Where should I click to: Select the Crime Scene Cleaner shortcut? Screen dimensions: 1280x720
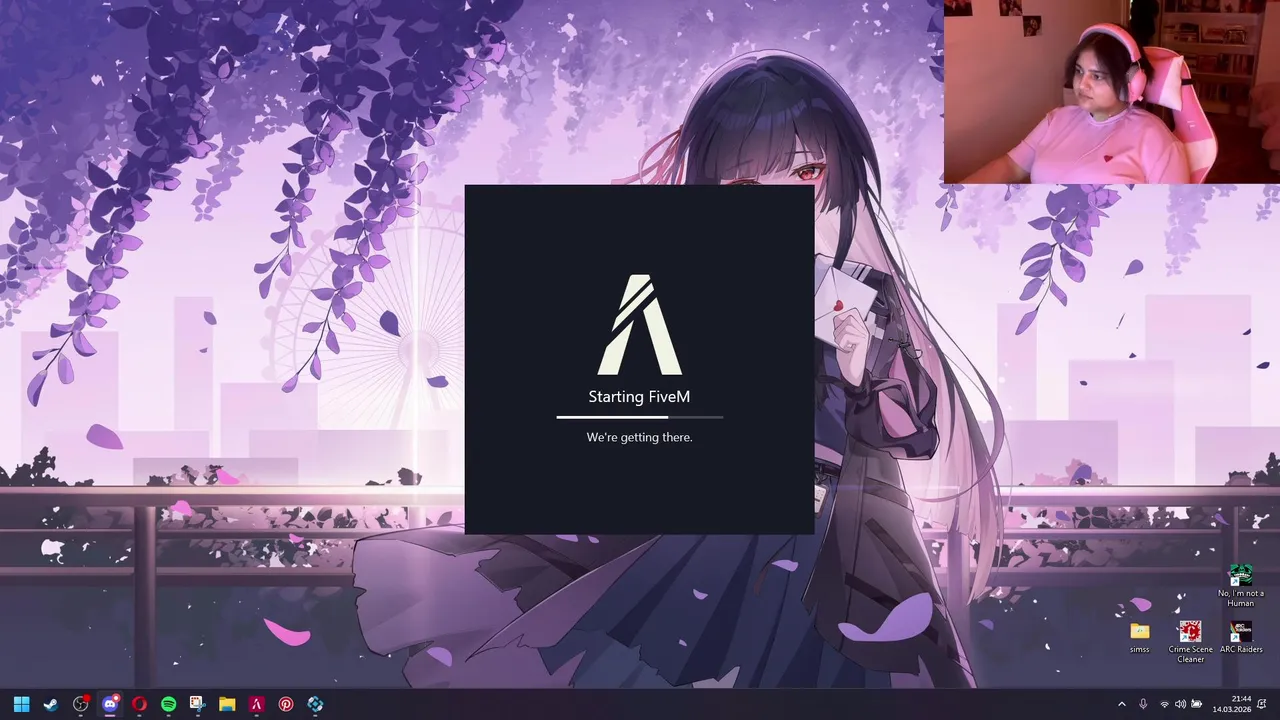(x=1190, y=641)
